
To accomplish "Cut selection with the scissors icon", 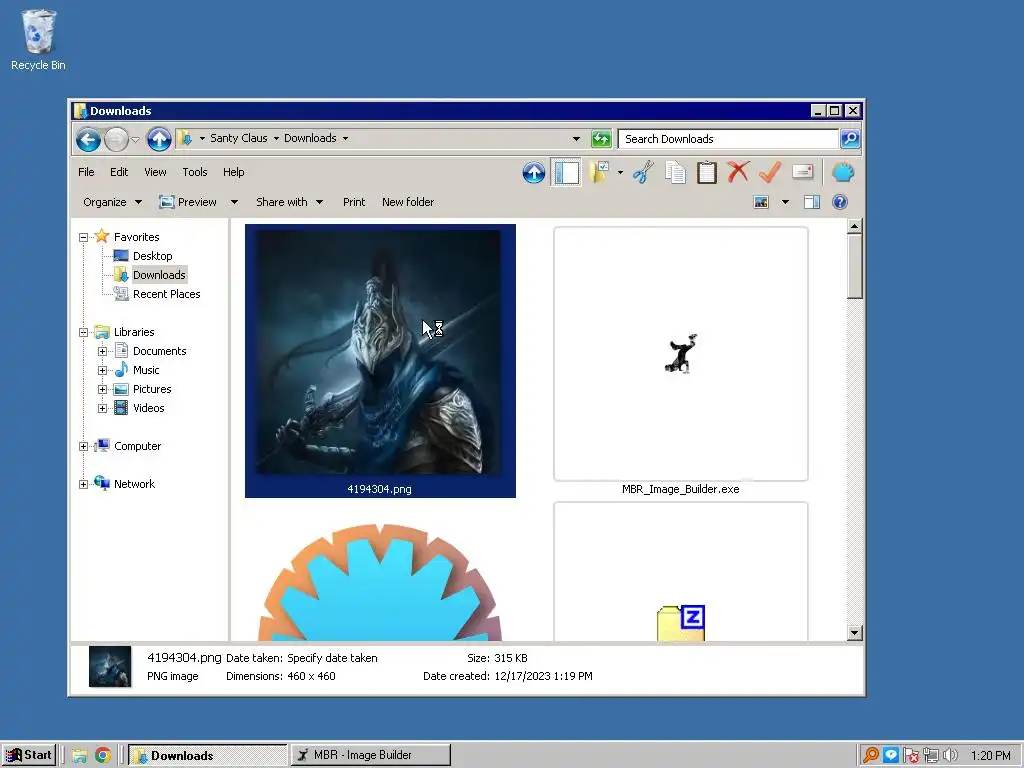I will tap(643, 172).
